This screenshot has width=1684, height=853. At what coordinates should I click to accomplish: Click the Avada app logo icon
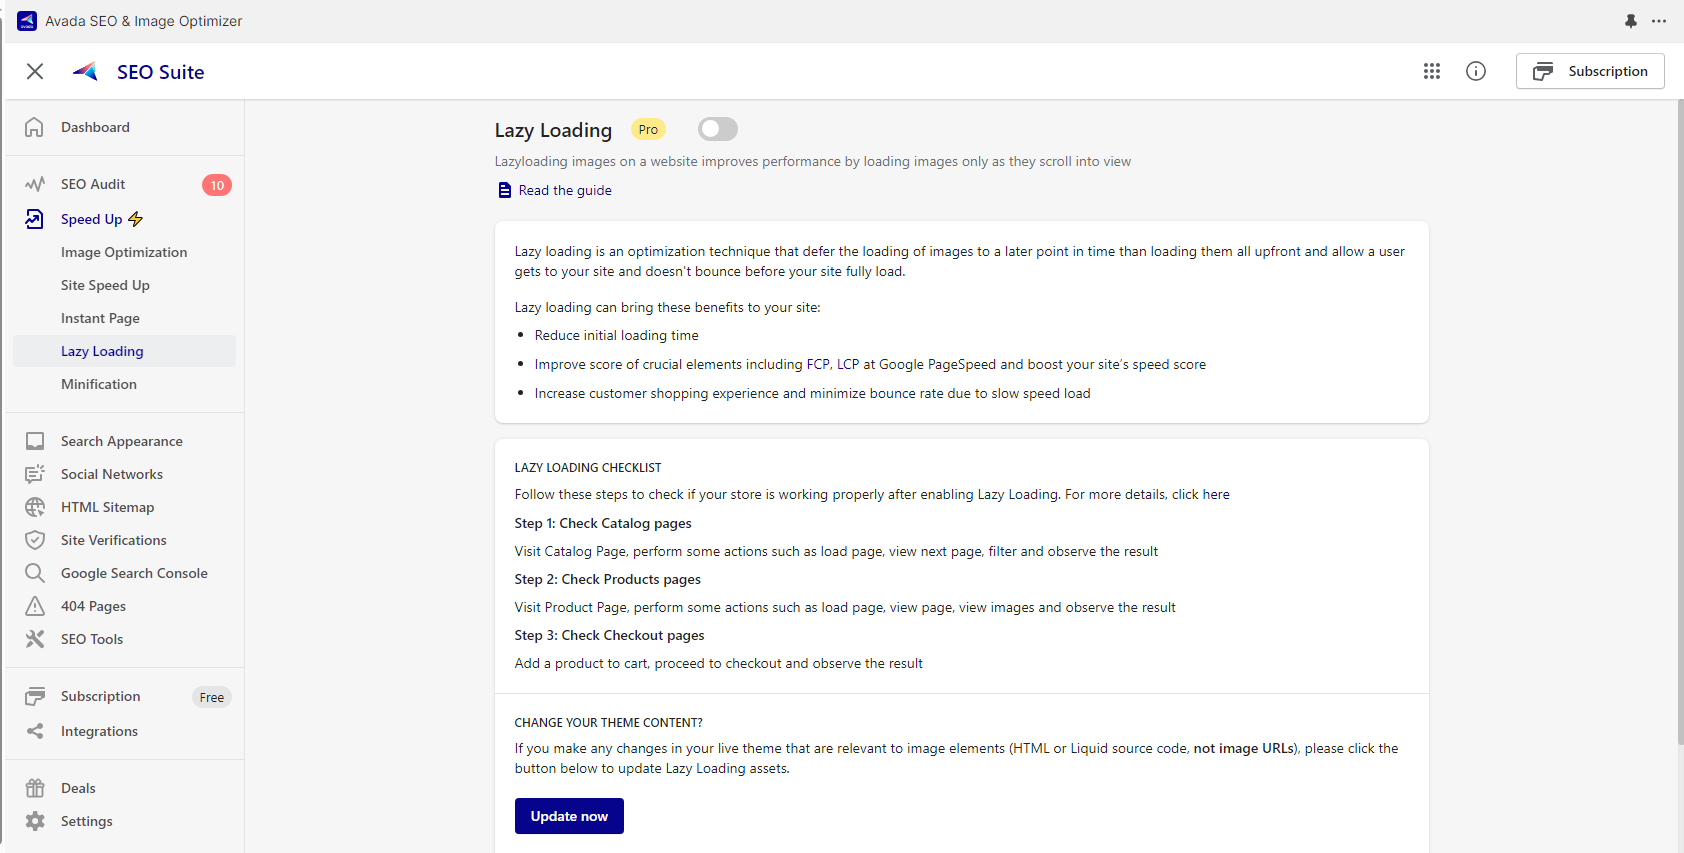coord(27,21)
